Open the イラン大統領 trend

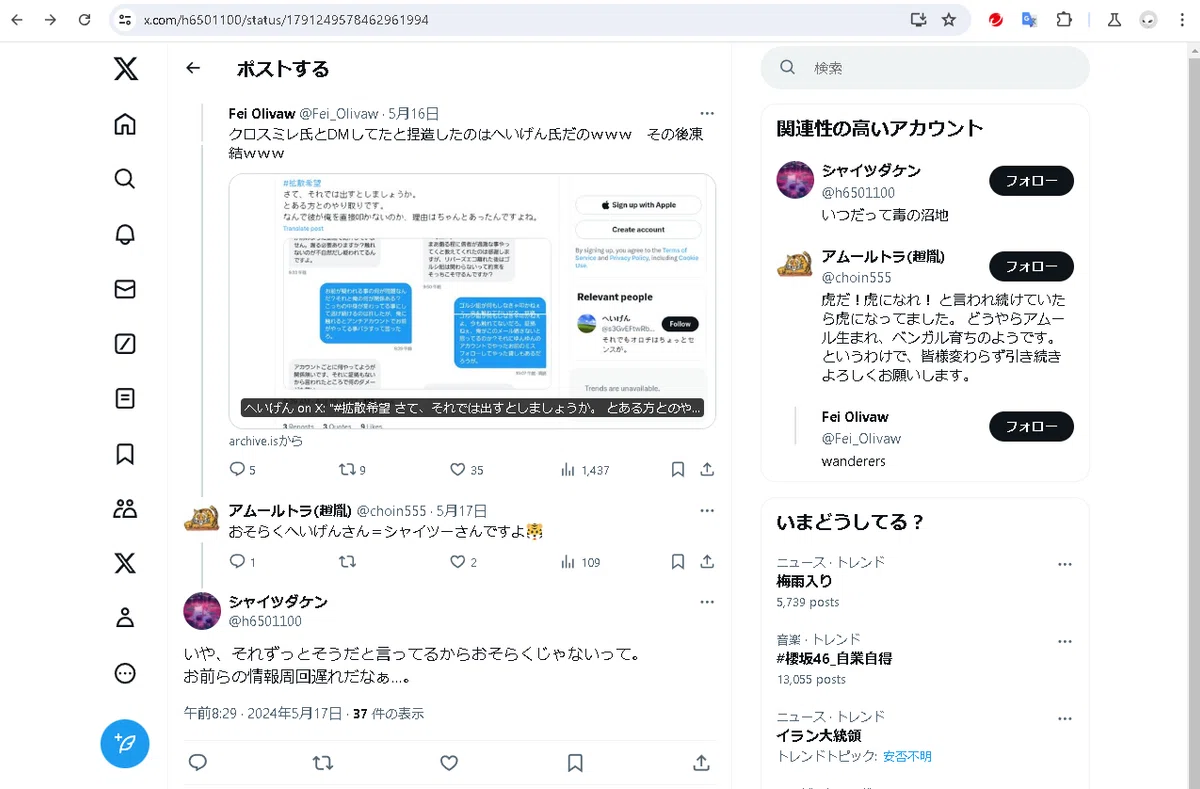pos(819,735)
